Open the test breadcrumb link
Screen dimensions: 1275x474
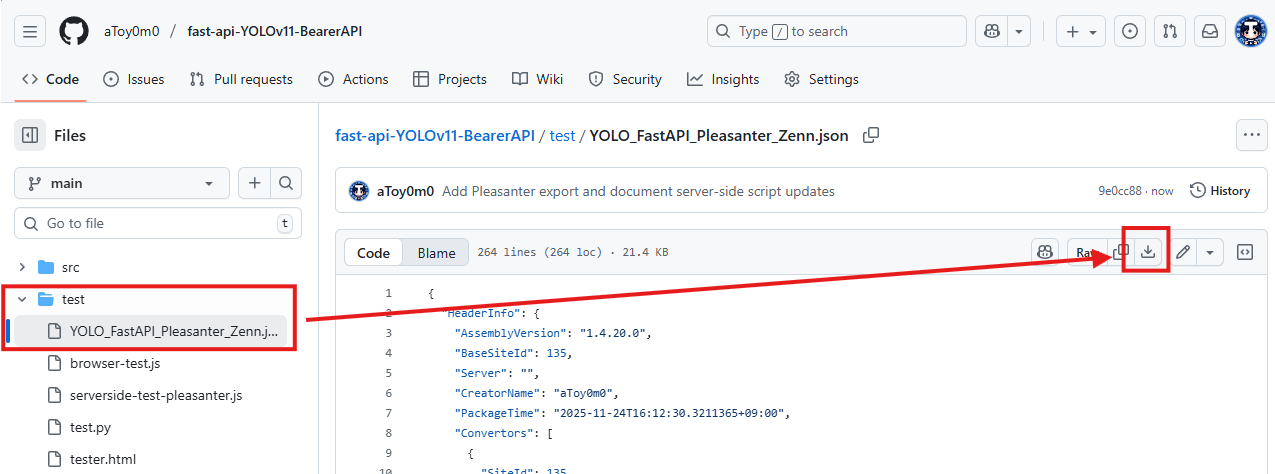click(563, 135)
